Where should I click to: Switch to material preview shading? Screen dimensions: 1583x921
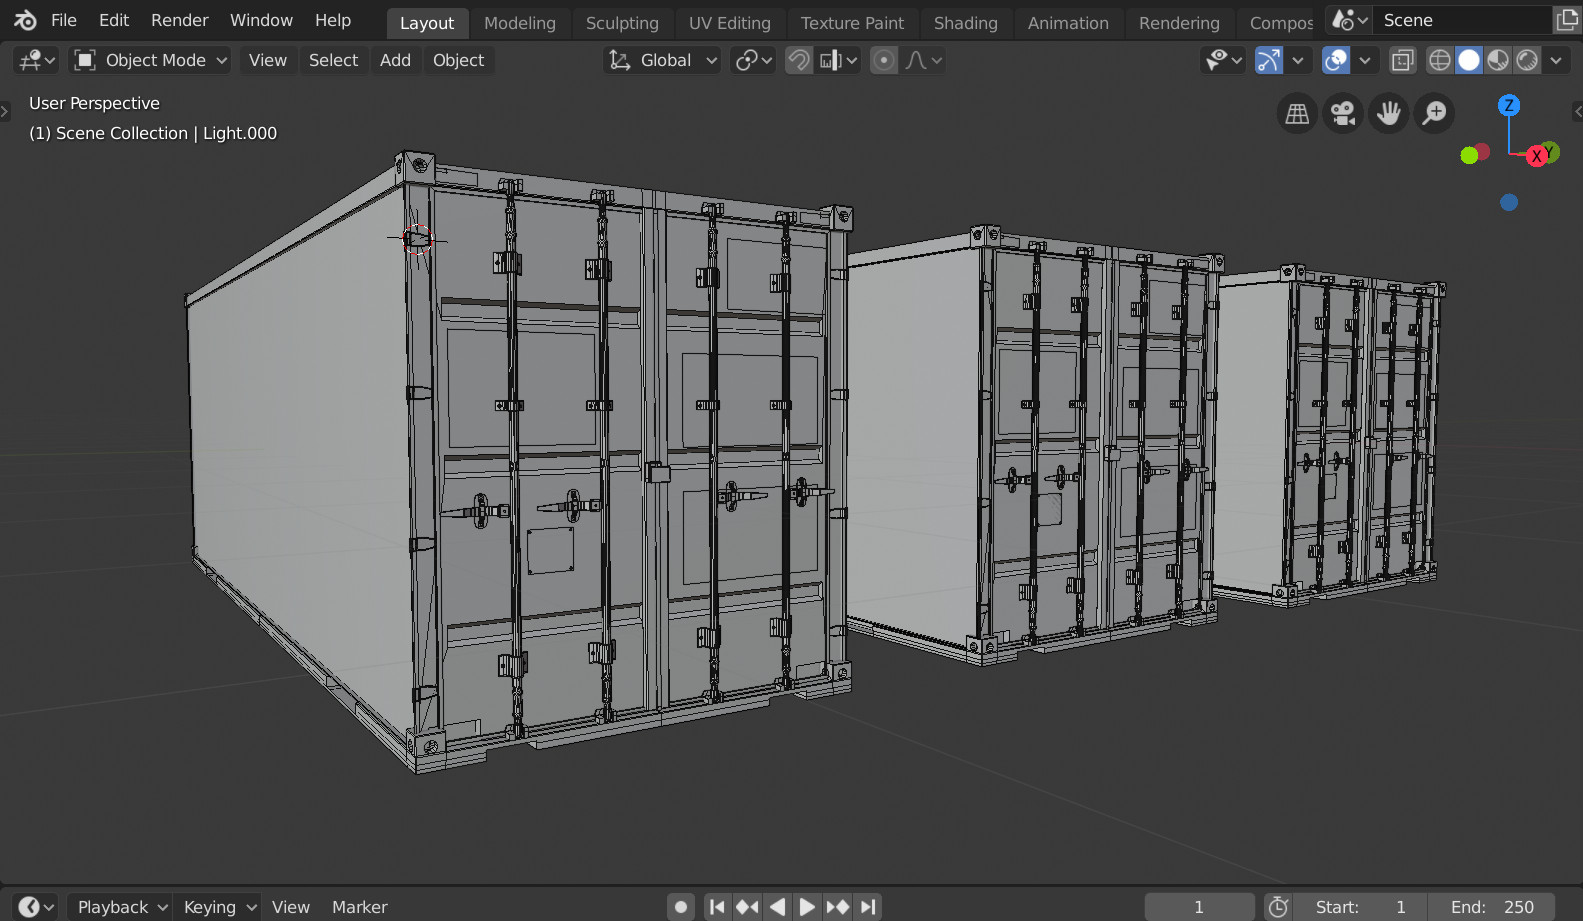click(1498, 60)
